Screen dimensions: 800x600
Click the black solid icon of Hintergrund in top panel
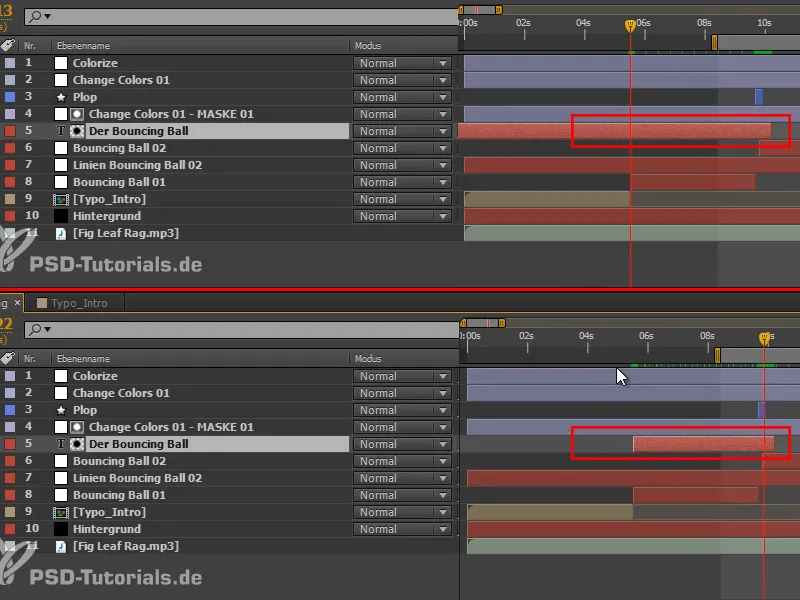tap(61, 216)
